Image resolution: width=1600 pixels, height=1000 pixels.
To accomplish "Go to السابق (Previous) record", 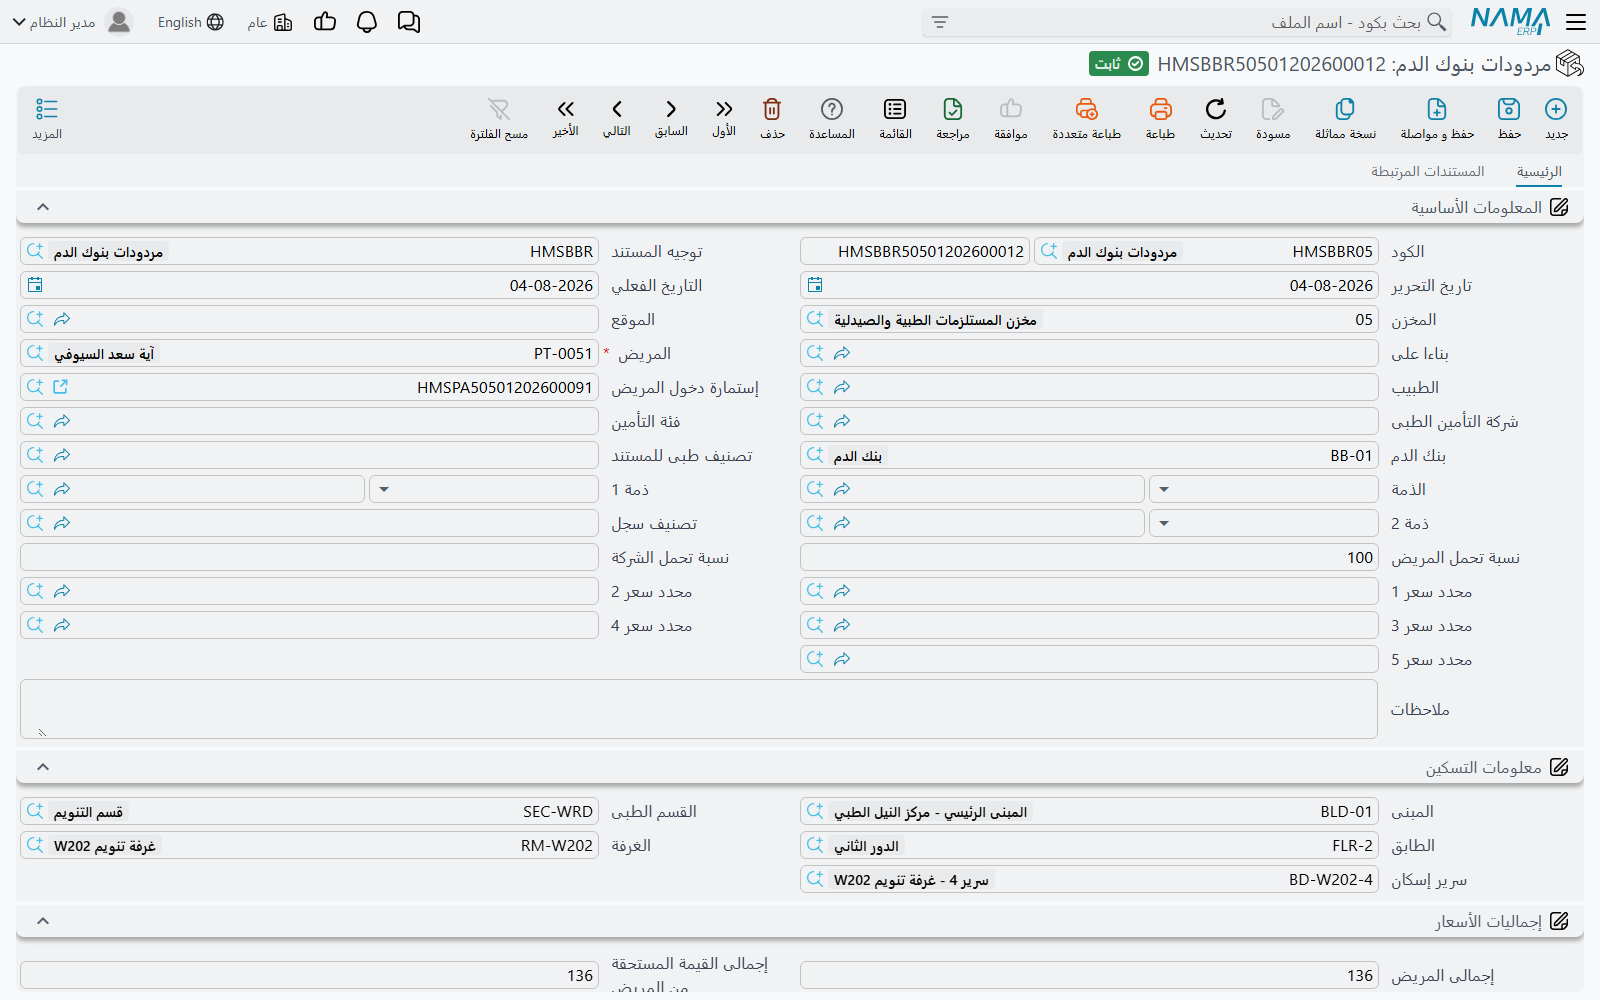I will (x=671, y=109).
